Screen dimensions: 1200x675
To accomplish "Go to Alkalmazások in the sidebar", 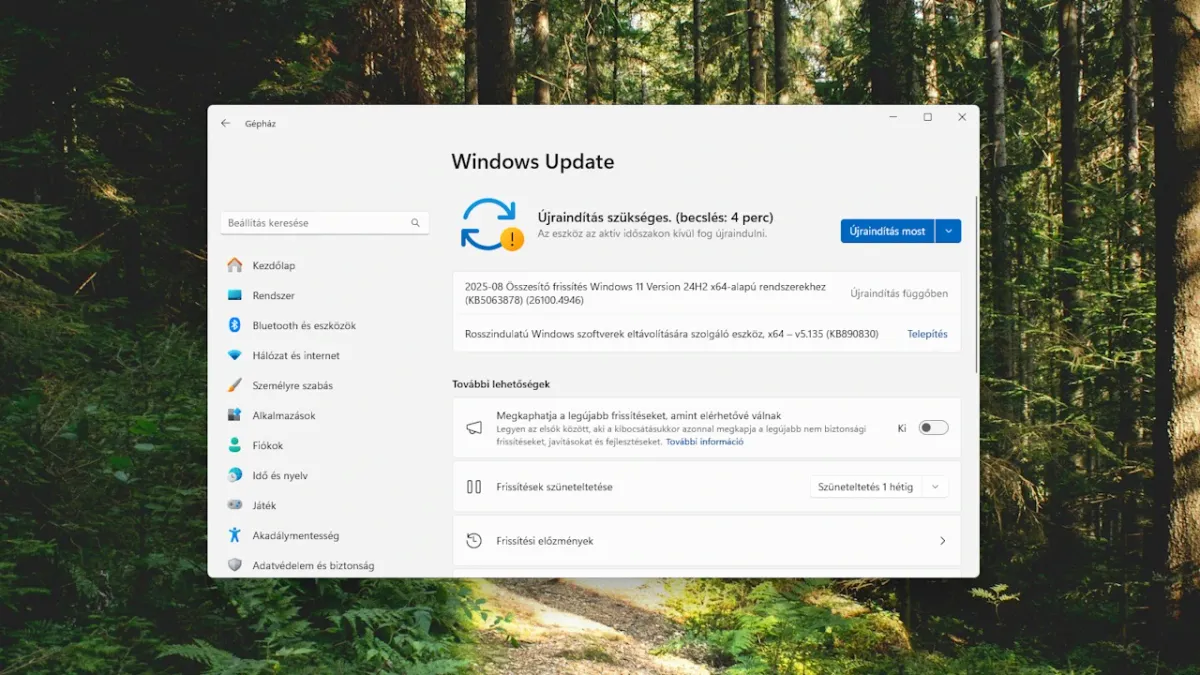I will pyautogui.click(x=284, y=416).
